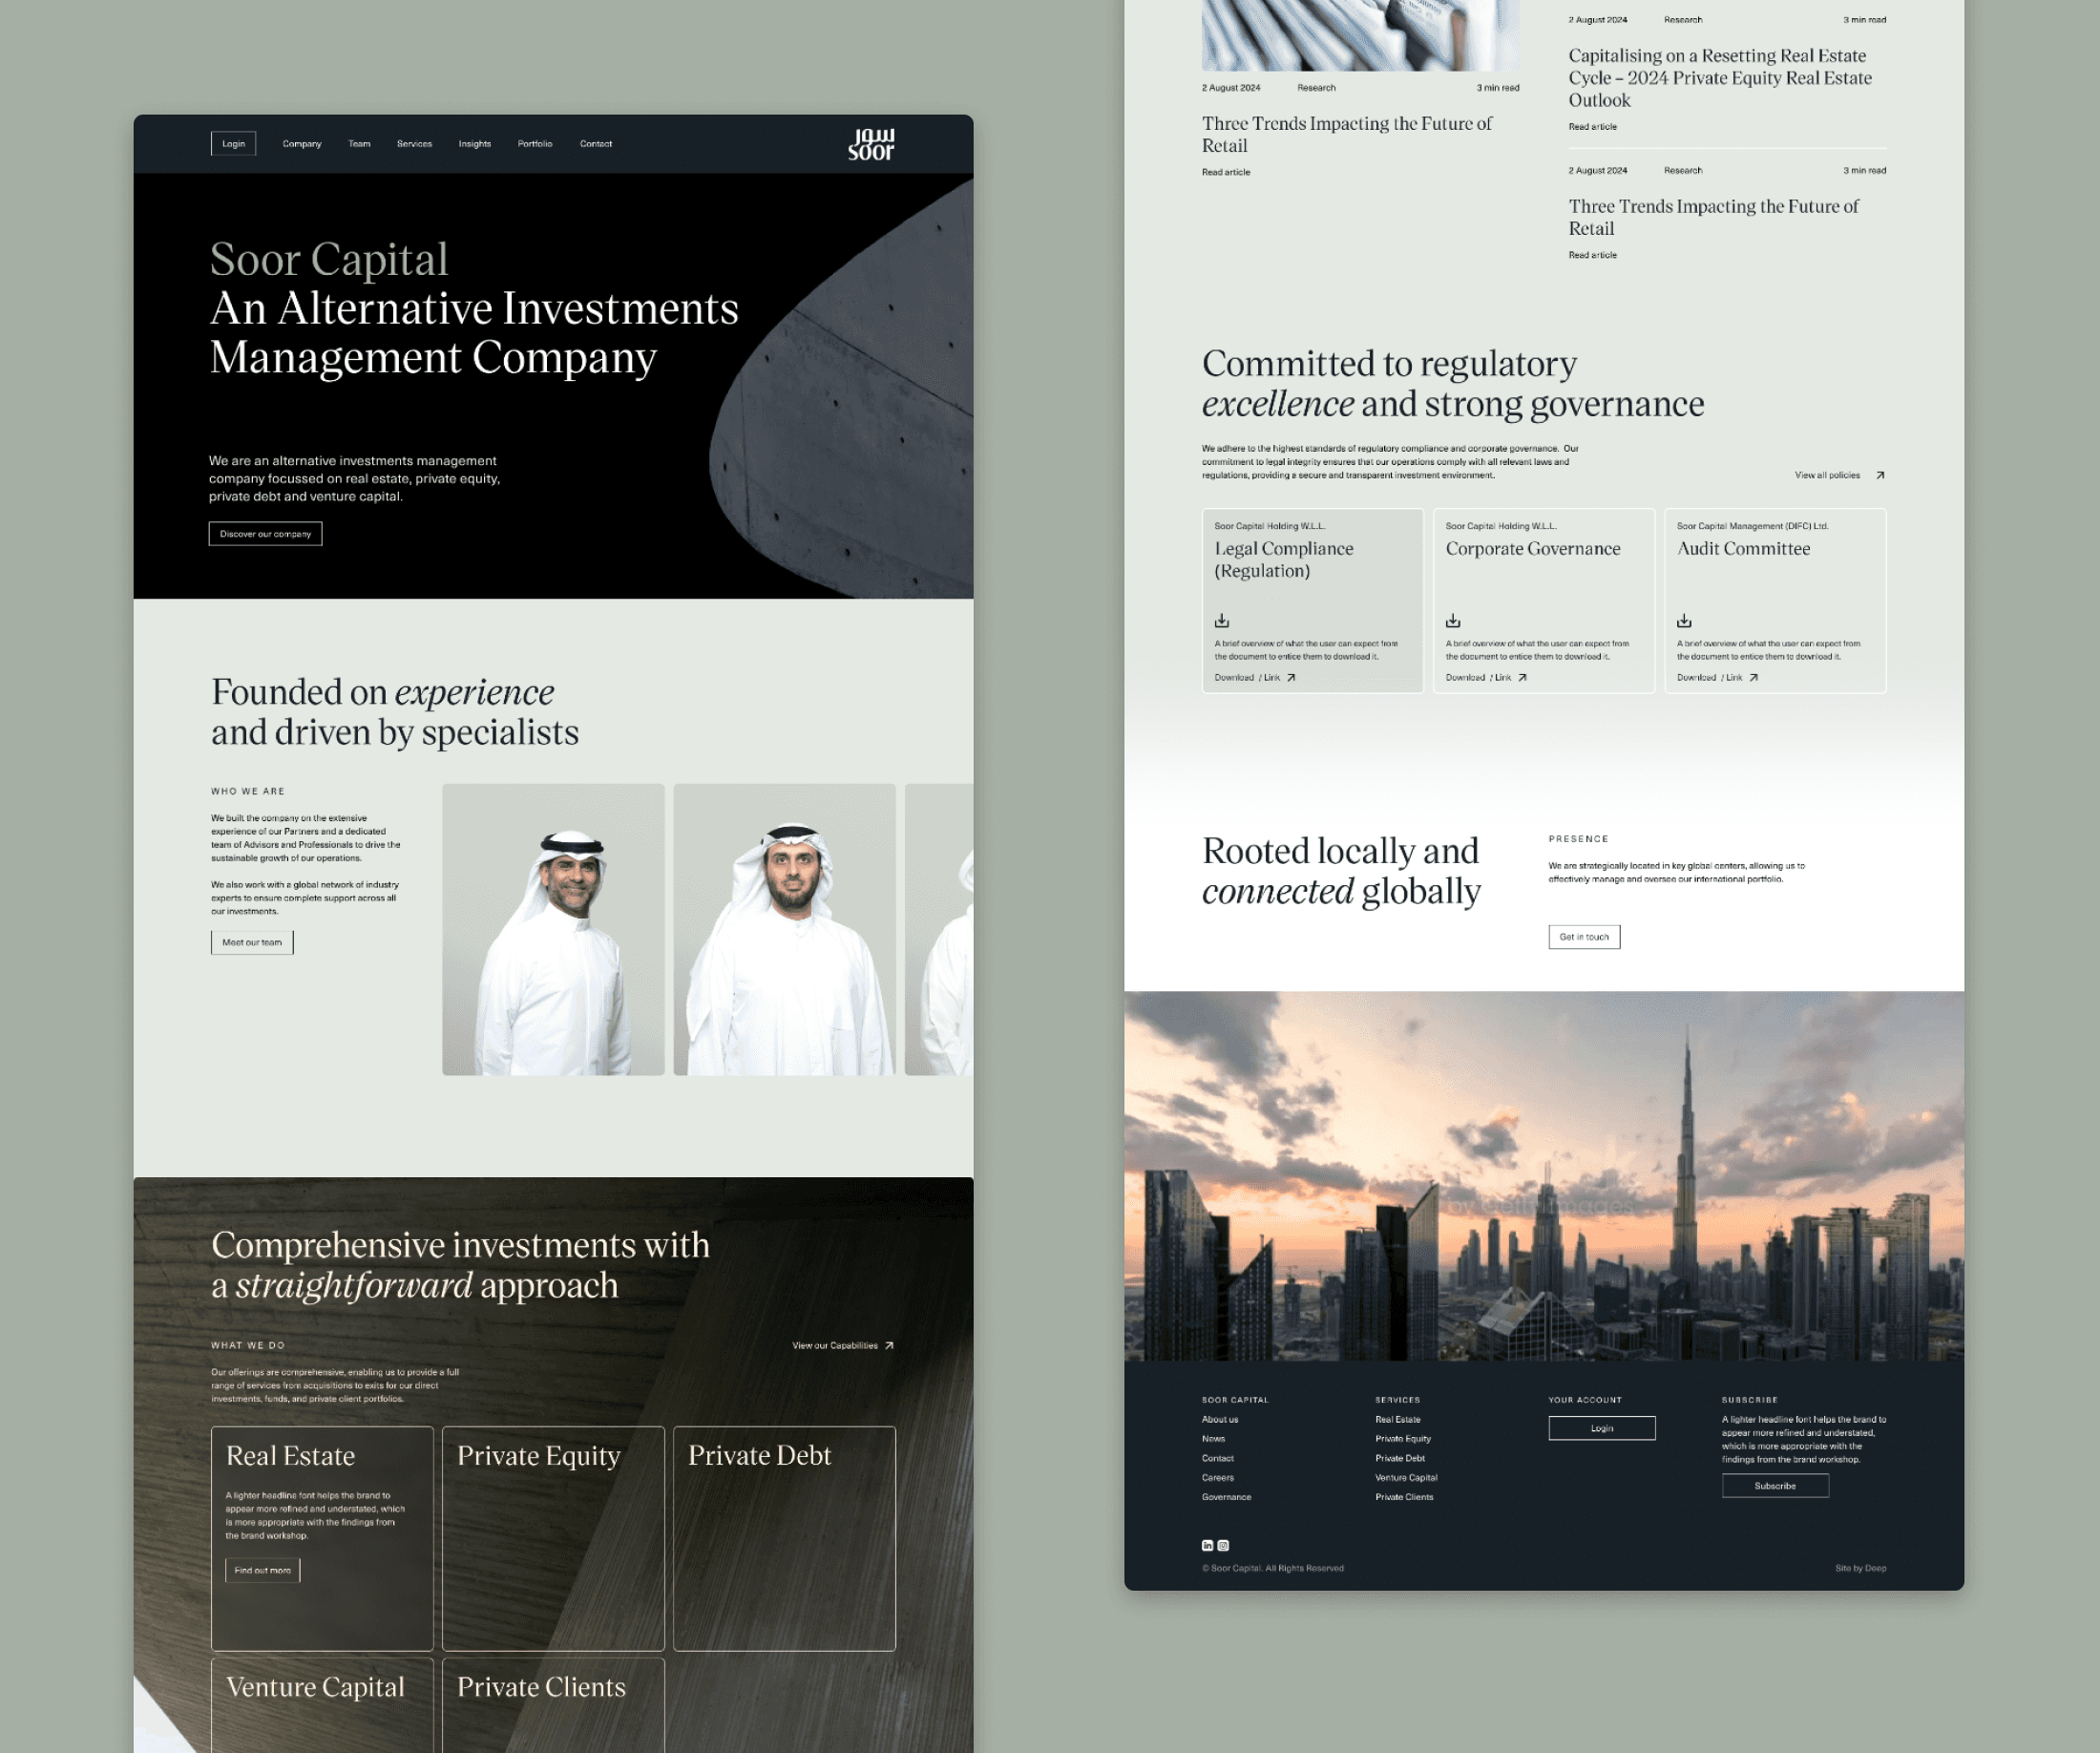Click the Discover our company button
2100x1753 pixels.
click(x=265, y=534)
